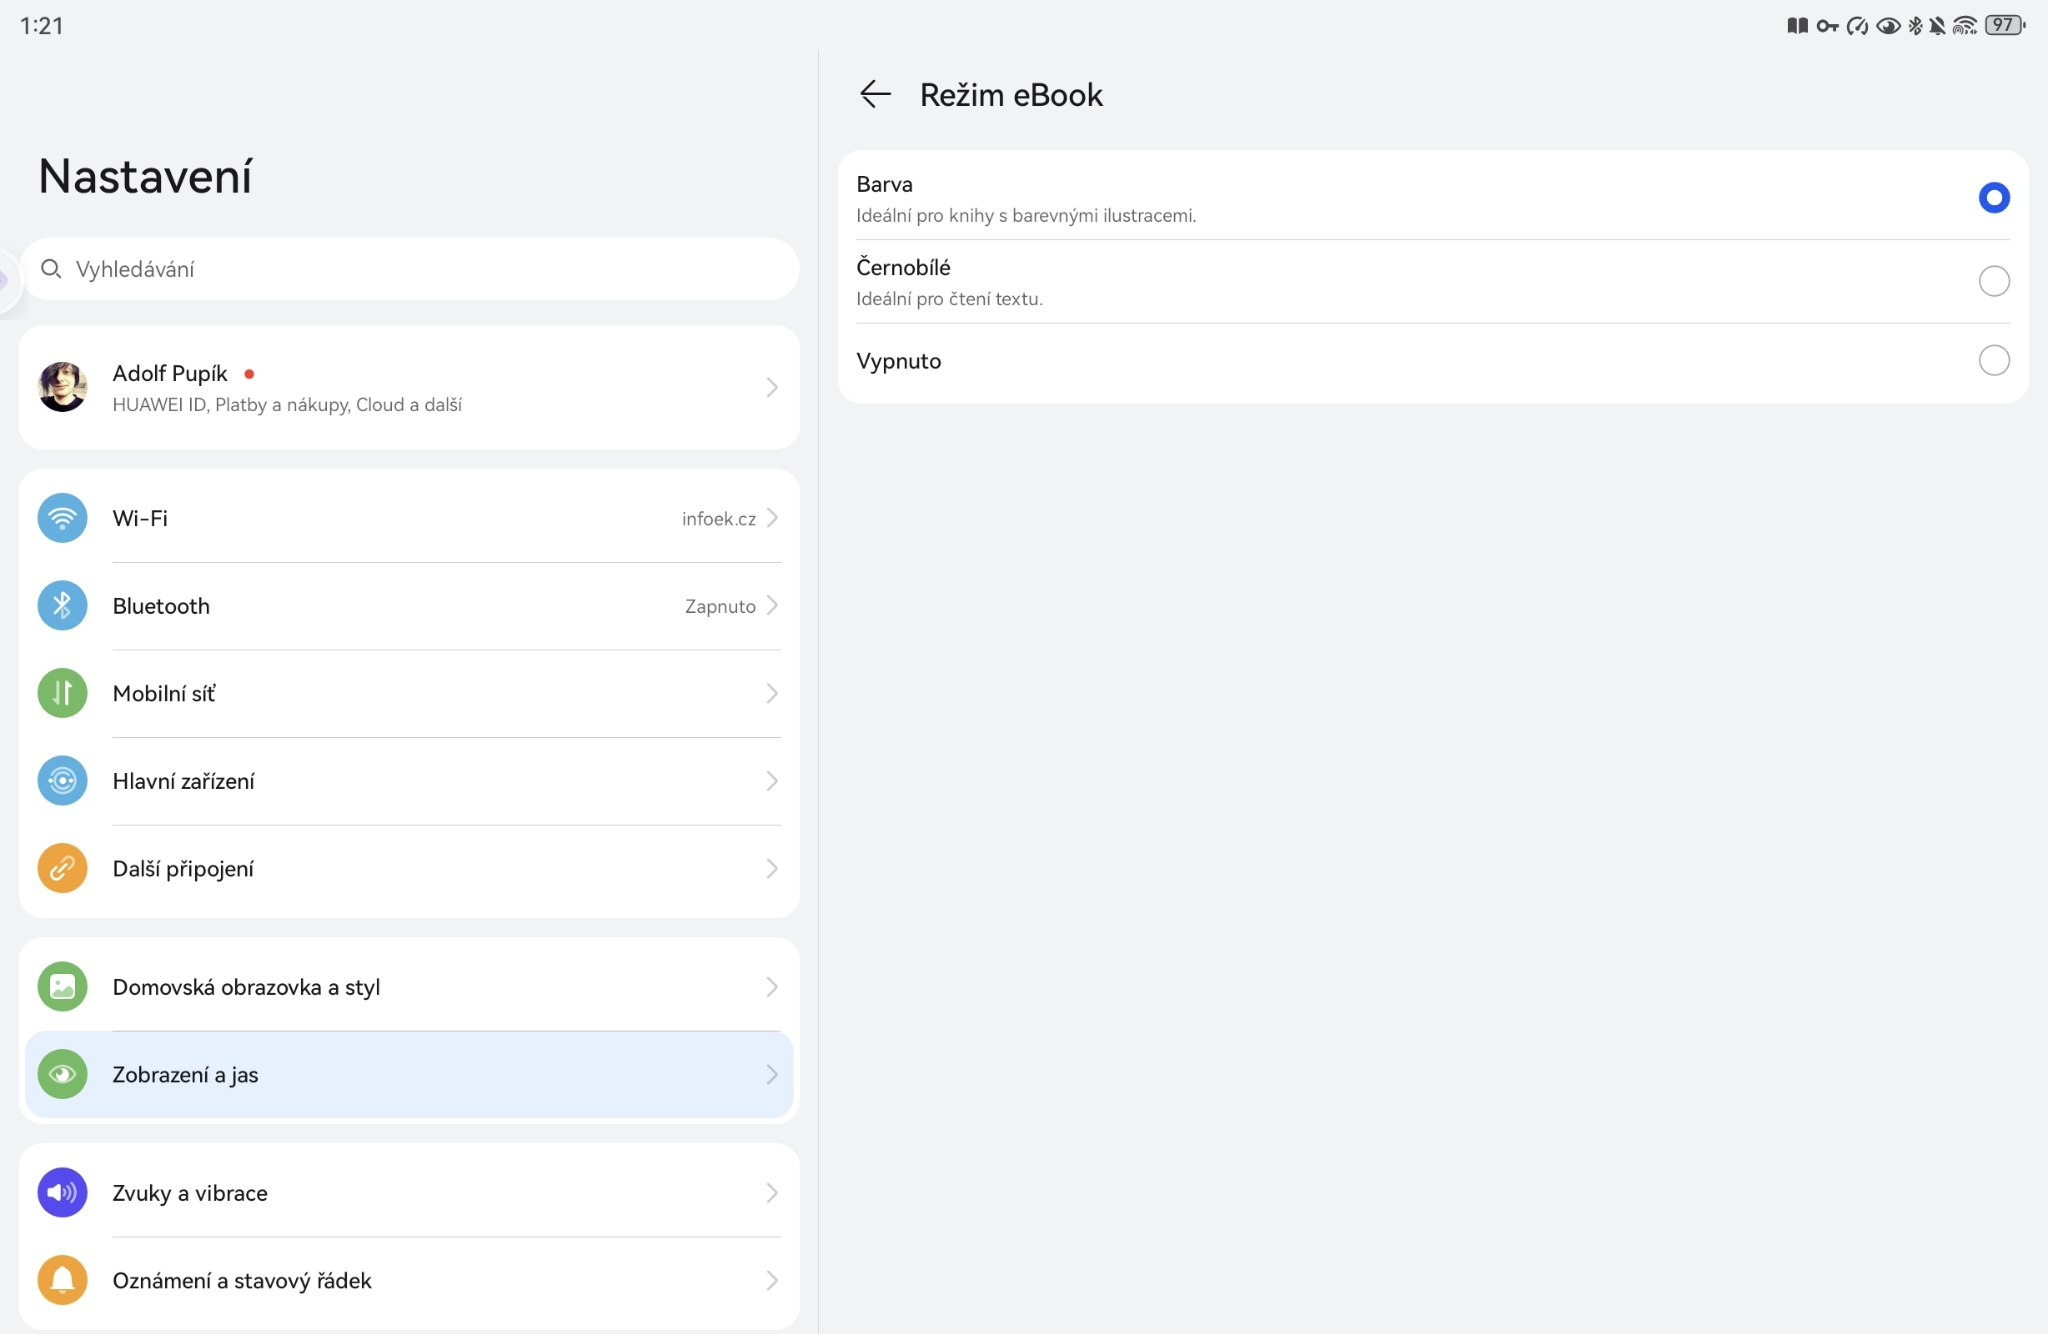This screenshot has width=2048, height=1334.
Task: Expand the Adolf Pupík account chevron
Action: pos(772,387)
